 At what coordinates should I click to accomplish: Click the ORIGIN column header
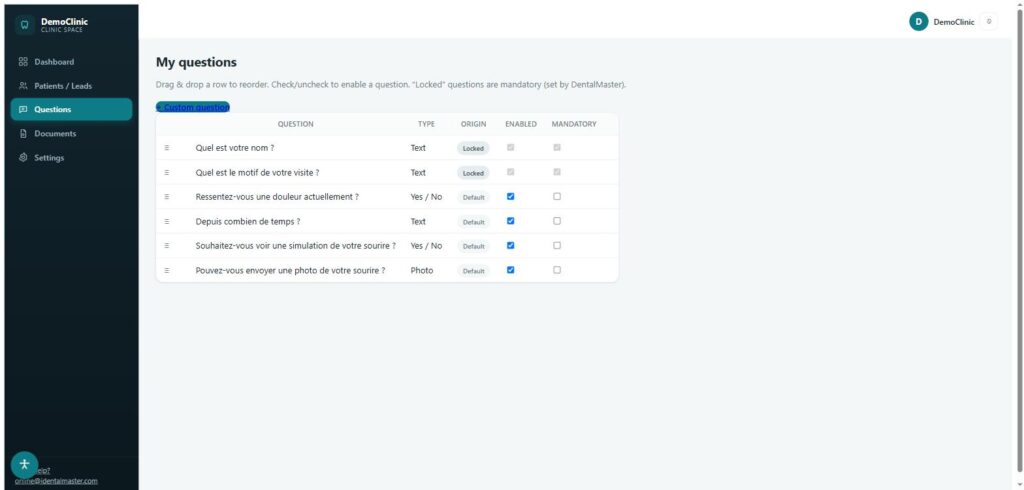[473, 124]
